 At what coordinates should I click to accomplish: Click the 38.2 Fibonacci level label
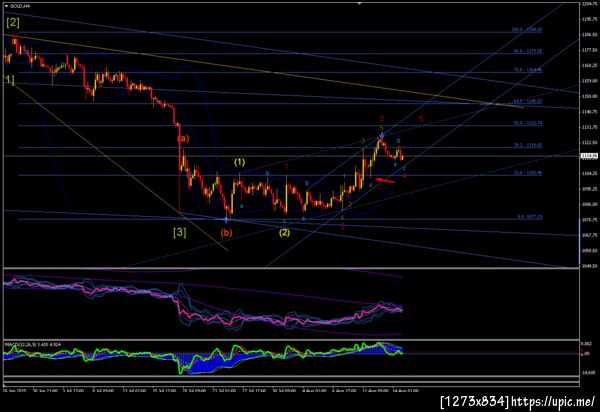click(528, 145)
